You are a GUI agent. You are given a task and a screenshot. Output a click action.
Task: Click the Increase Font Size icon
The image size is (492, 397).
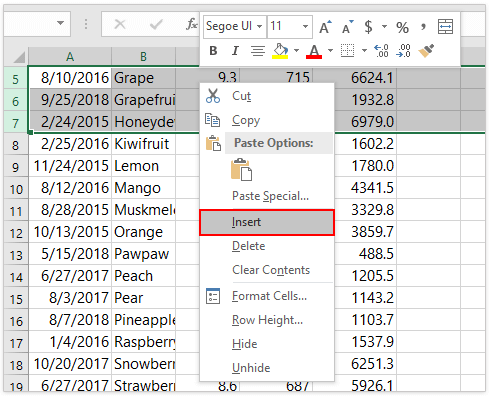325,27
